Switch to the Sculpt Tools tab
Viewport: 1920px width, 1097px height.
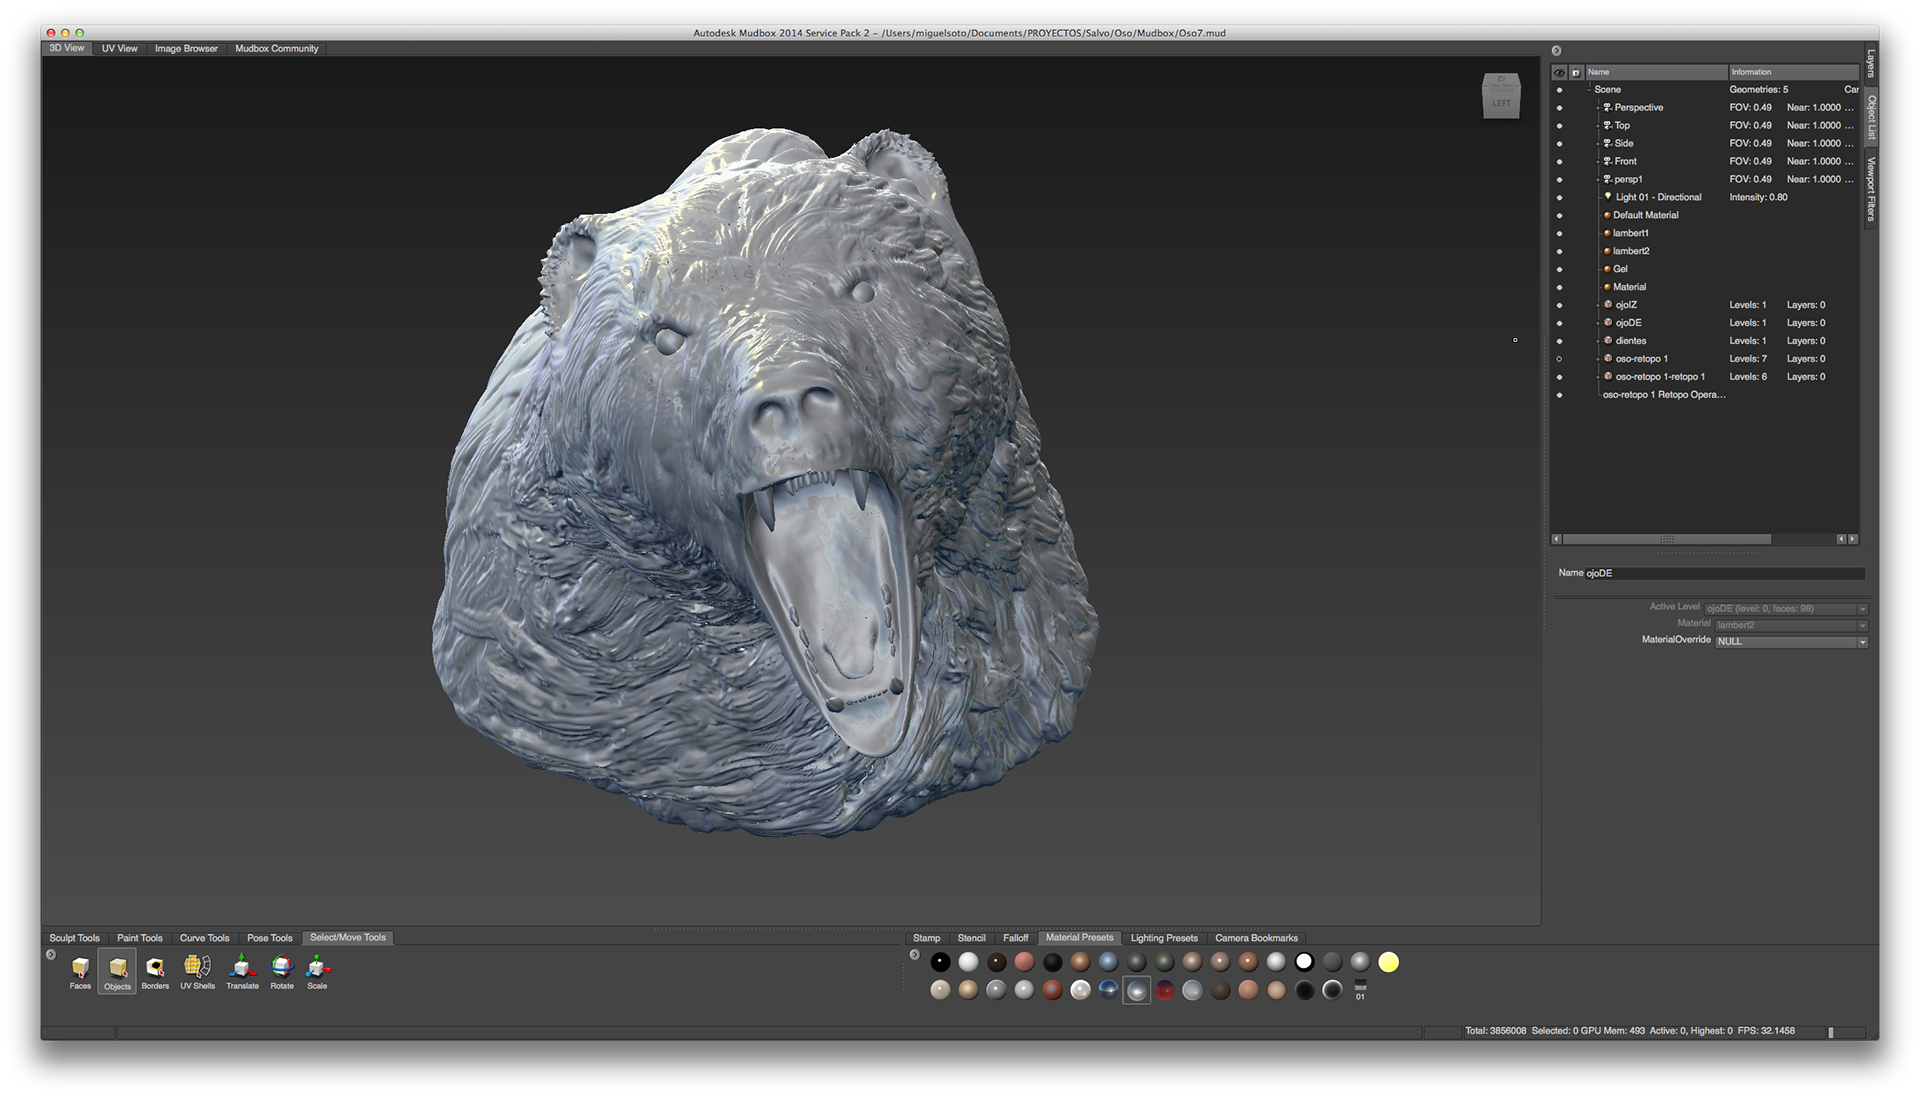coord(74,938)
